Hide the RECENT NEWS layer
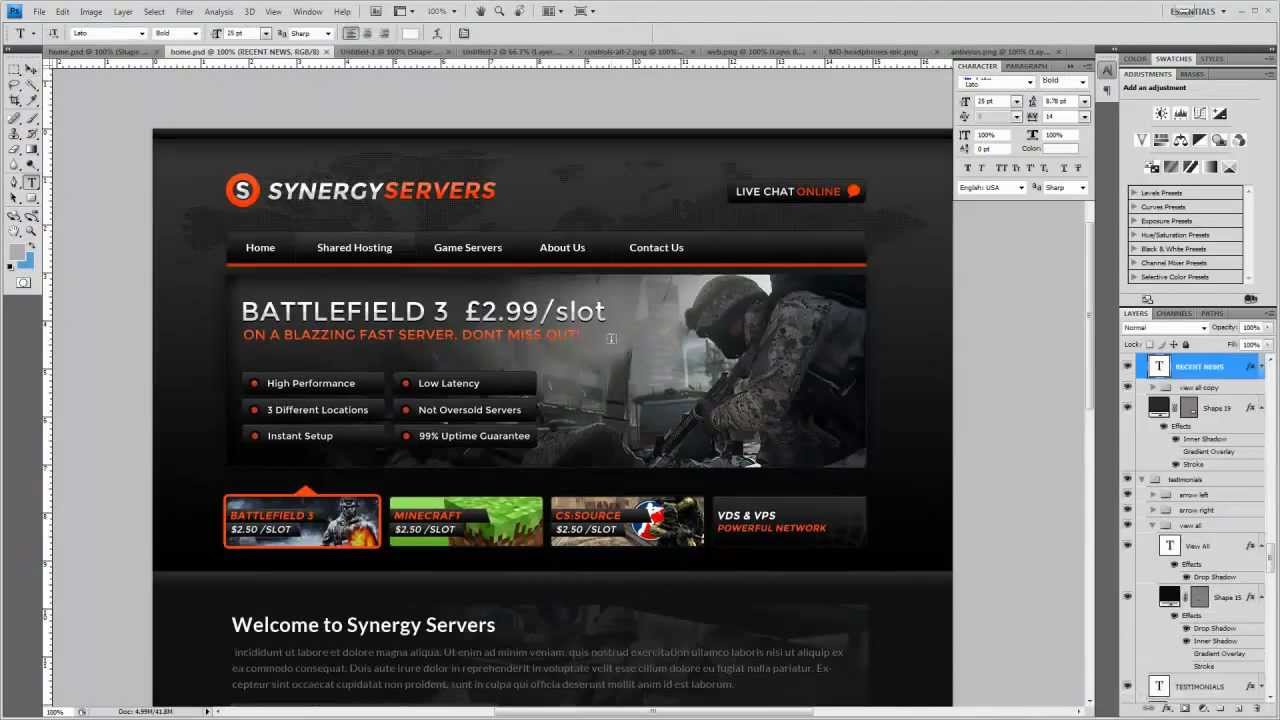The width and height of the screenshot is (1280, 720). 1127,367
